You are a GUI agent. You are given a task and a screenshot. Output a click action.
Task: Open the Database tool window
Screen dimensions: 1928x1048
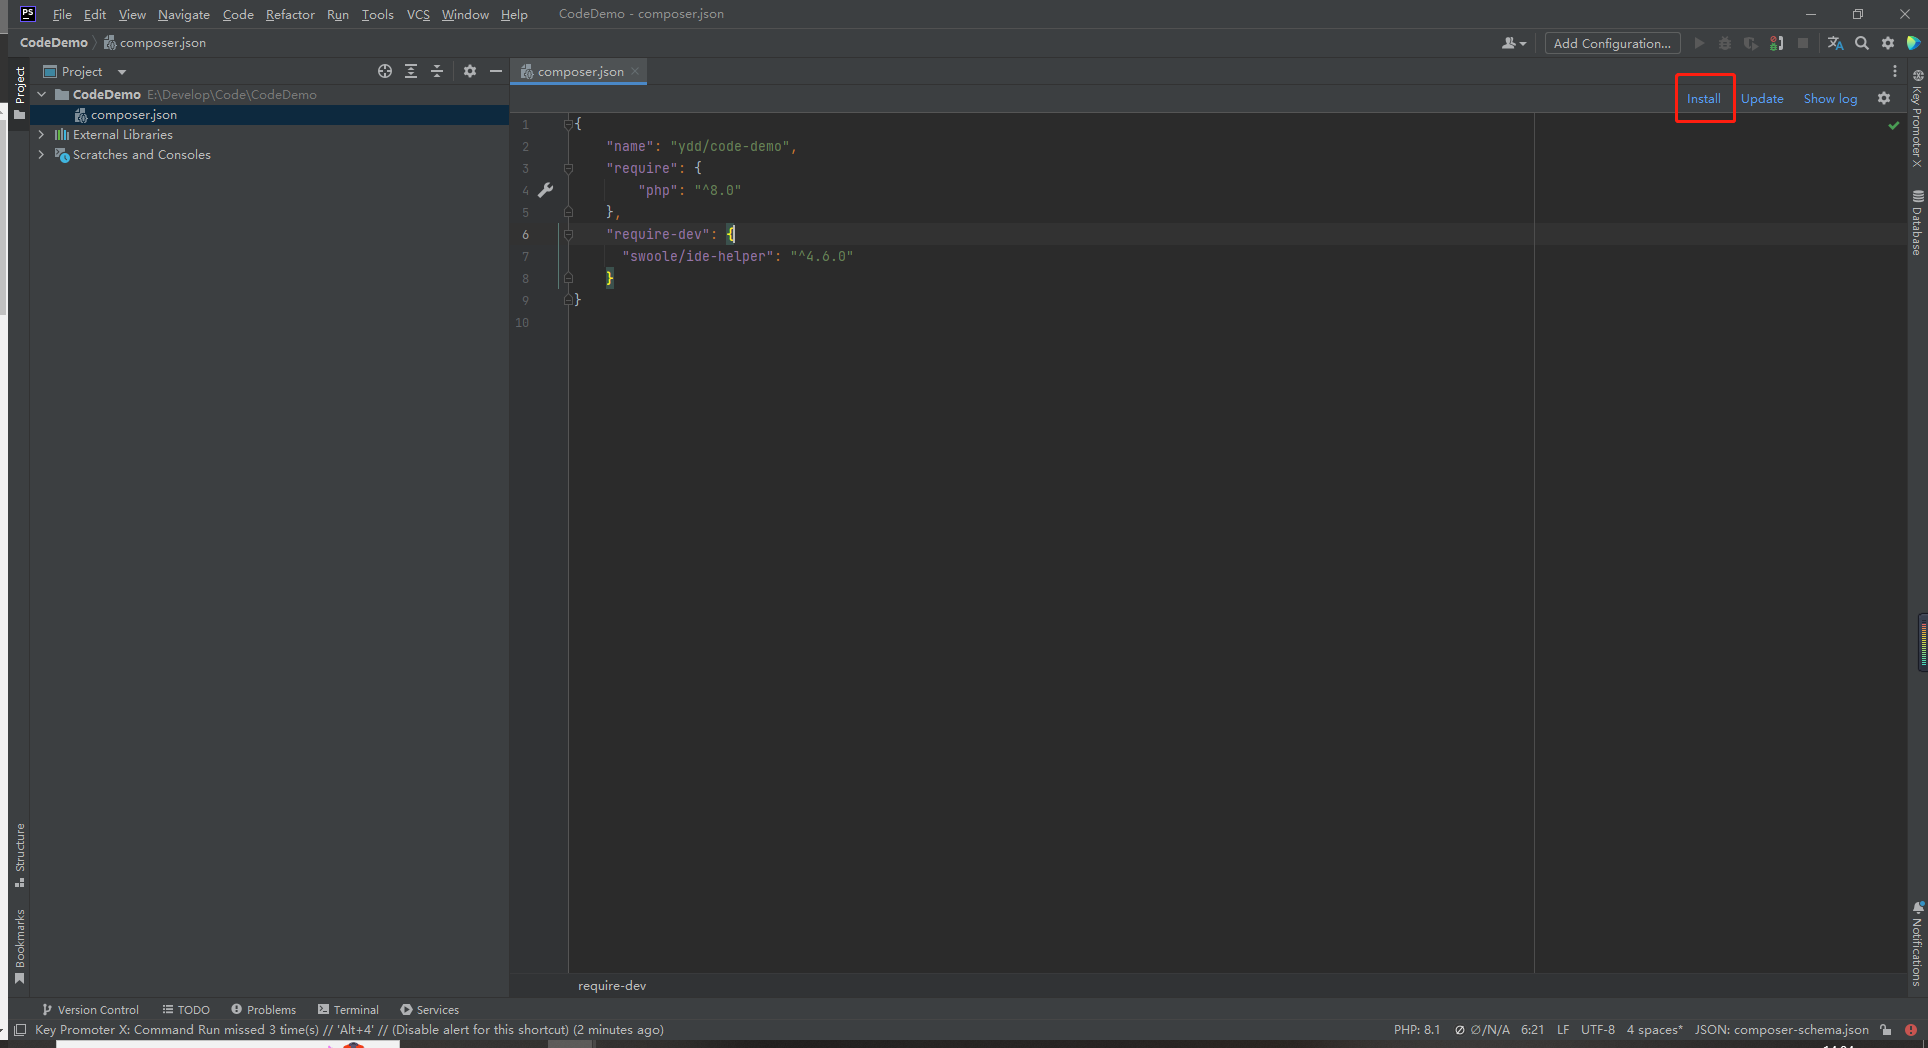[x=1917, y=222]
